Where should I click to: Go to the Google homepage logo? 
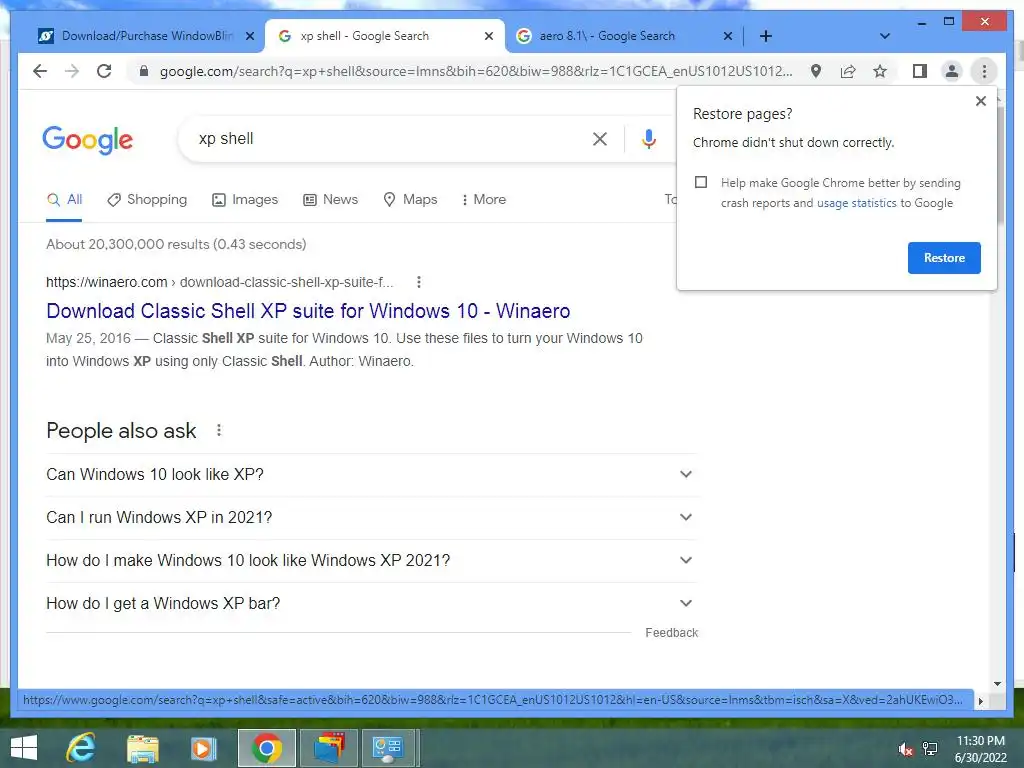point(88,140)
